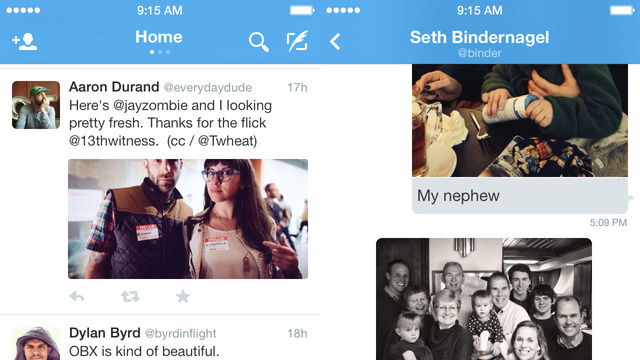This screenshot has height=360, width=640.
Task: Open Aaron Durand's profile avatar
Action: [36, 105]
